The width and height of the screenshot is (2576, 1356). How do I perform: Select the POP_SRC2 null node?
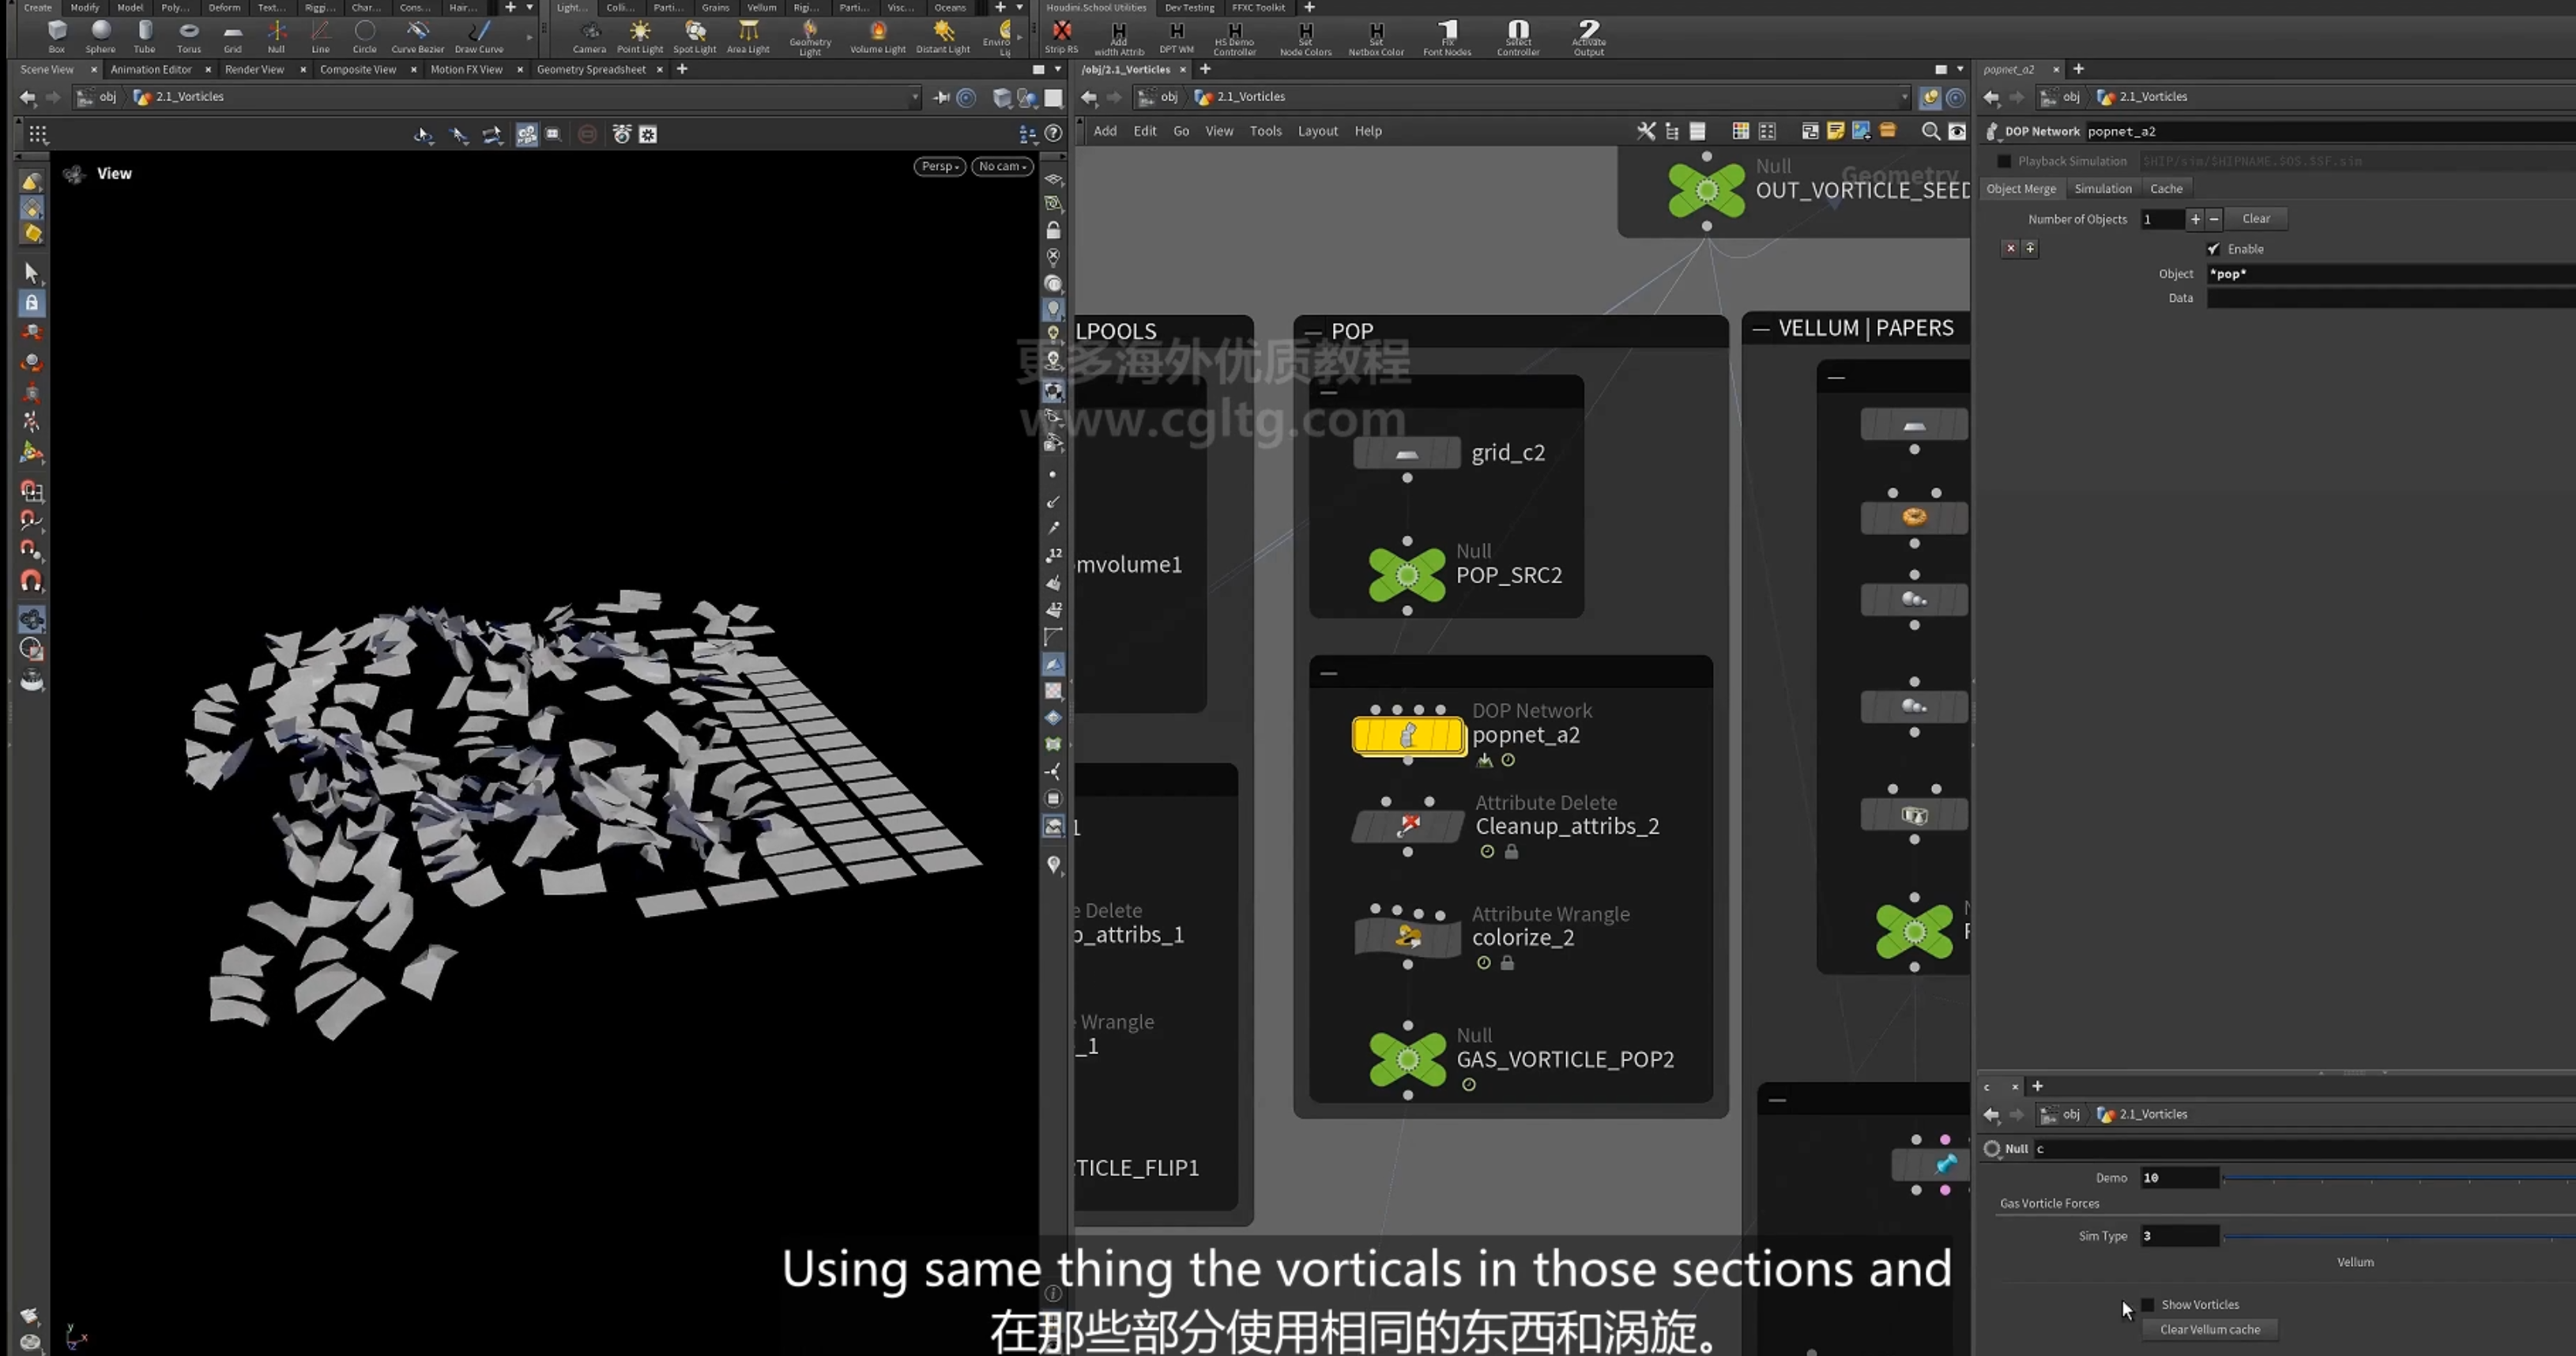(1407, 575)
